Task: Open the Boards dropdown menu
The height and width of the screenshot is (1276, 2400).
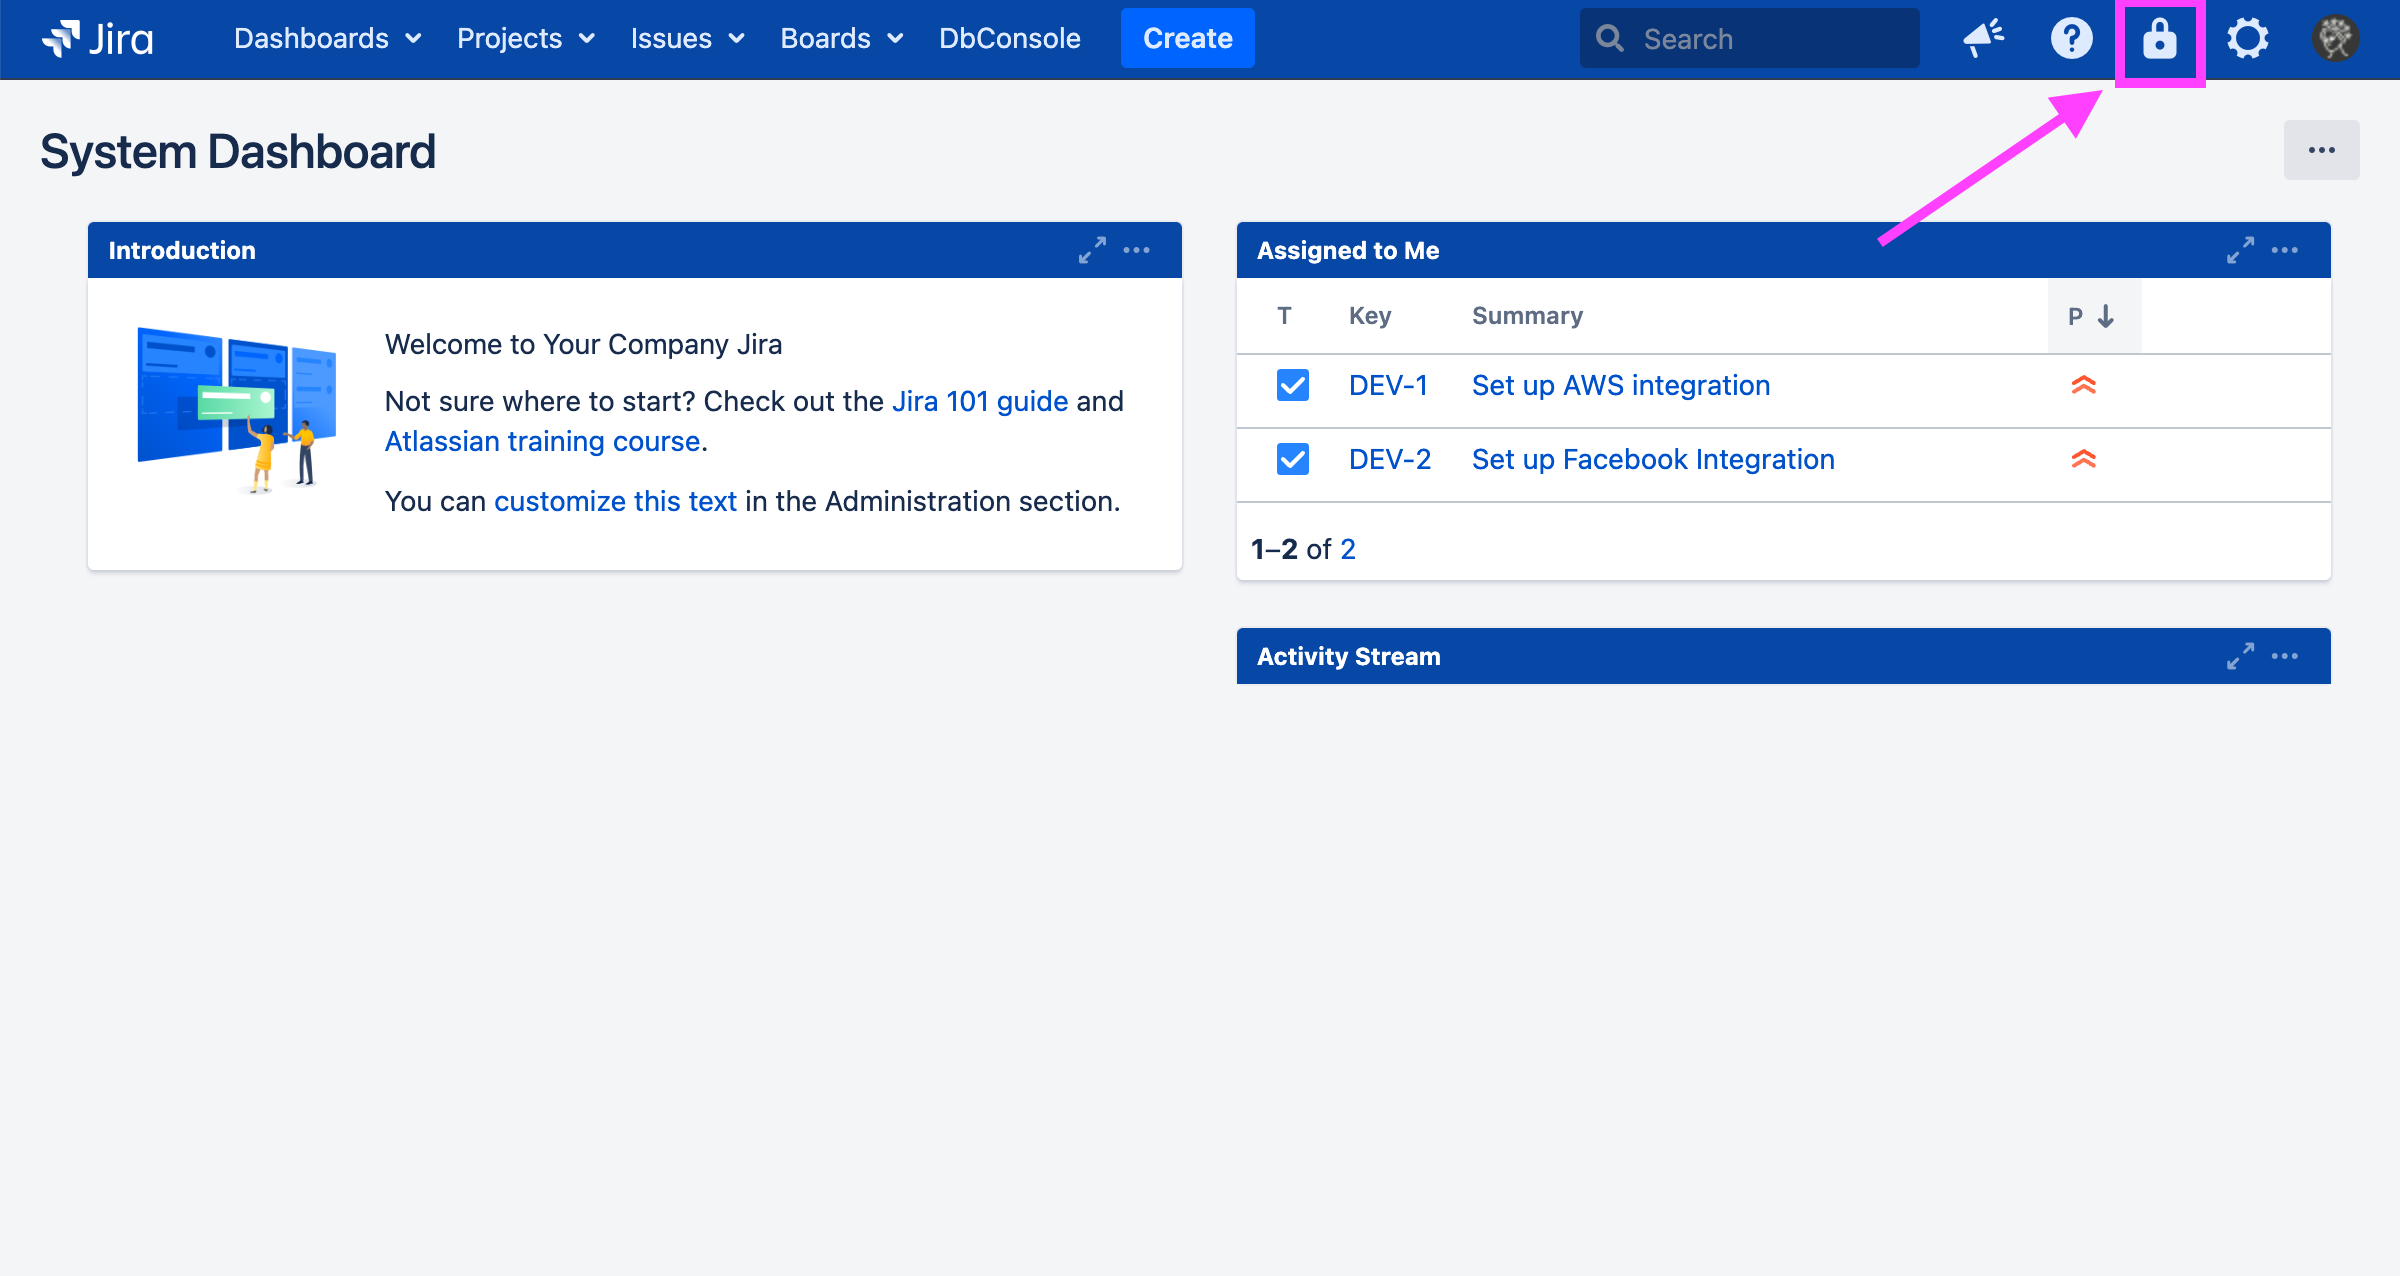Action: 841,39
